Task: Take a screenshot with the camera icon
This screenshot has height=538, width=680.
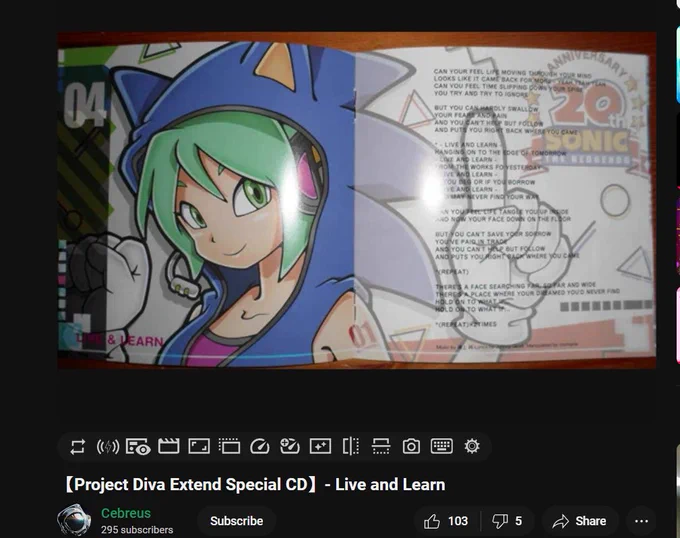Action: 411,446
